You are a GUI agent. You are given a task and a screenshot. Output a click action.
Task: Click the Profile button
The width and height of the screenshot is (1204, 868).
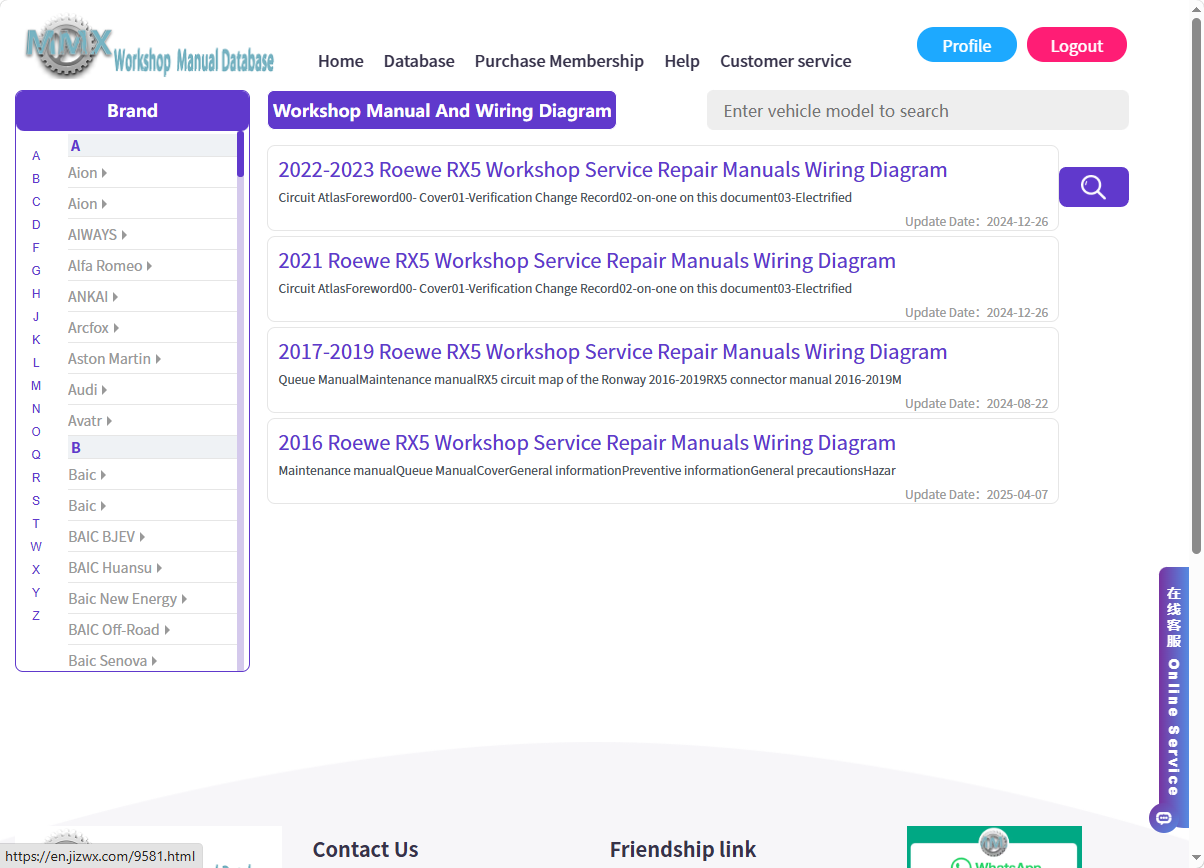point(967,45)
